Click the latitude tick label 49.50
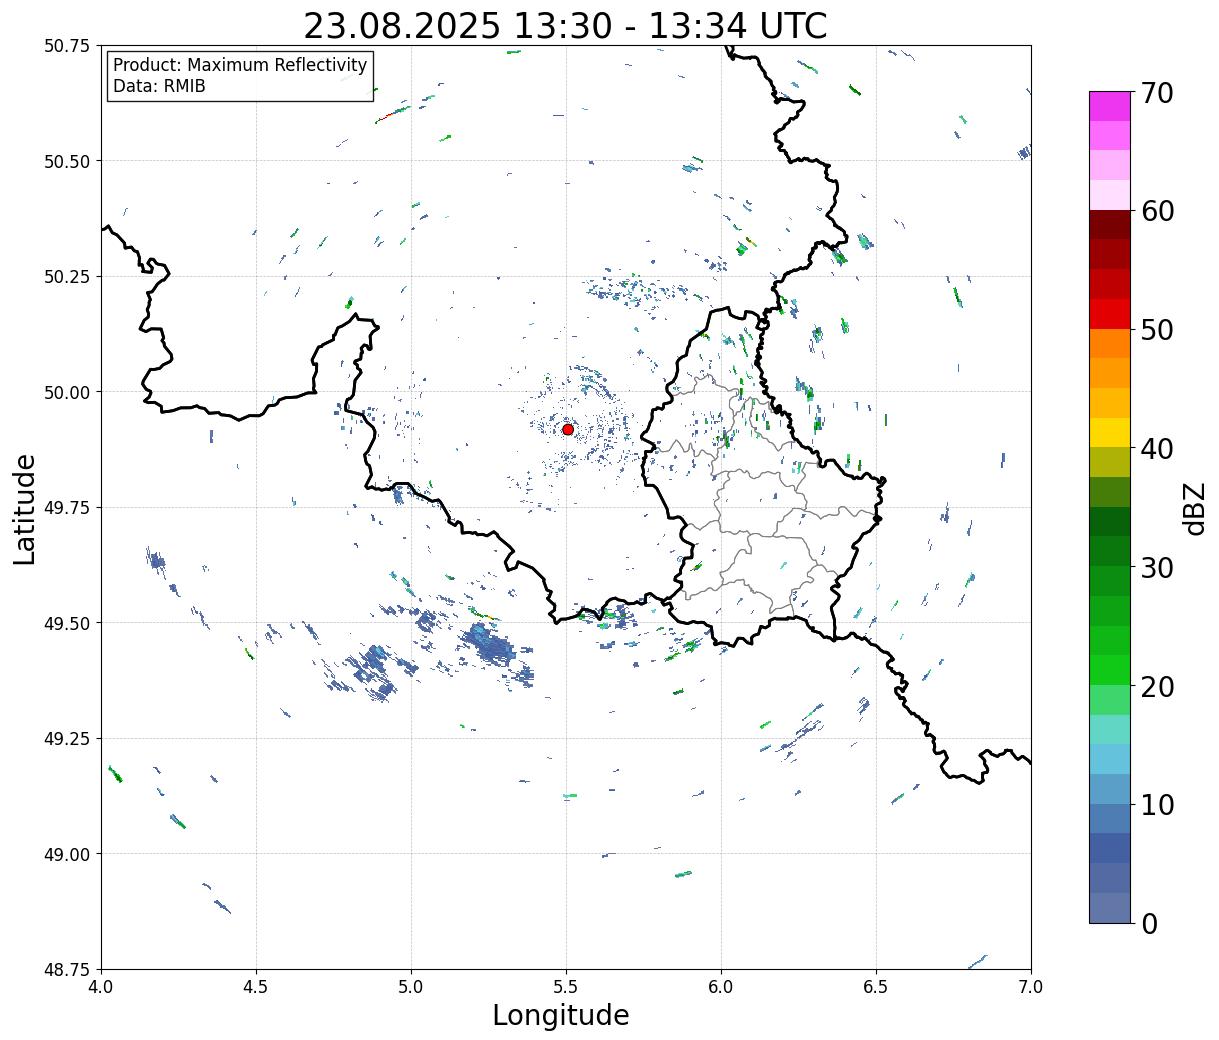Image resolution: width=1219 pixels, height=1040 pixels. pos(67,623)
